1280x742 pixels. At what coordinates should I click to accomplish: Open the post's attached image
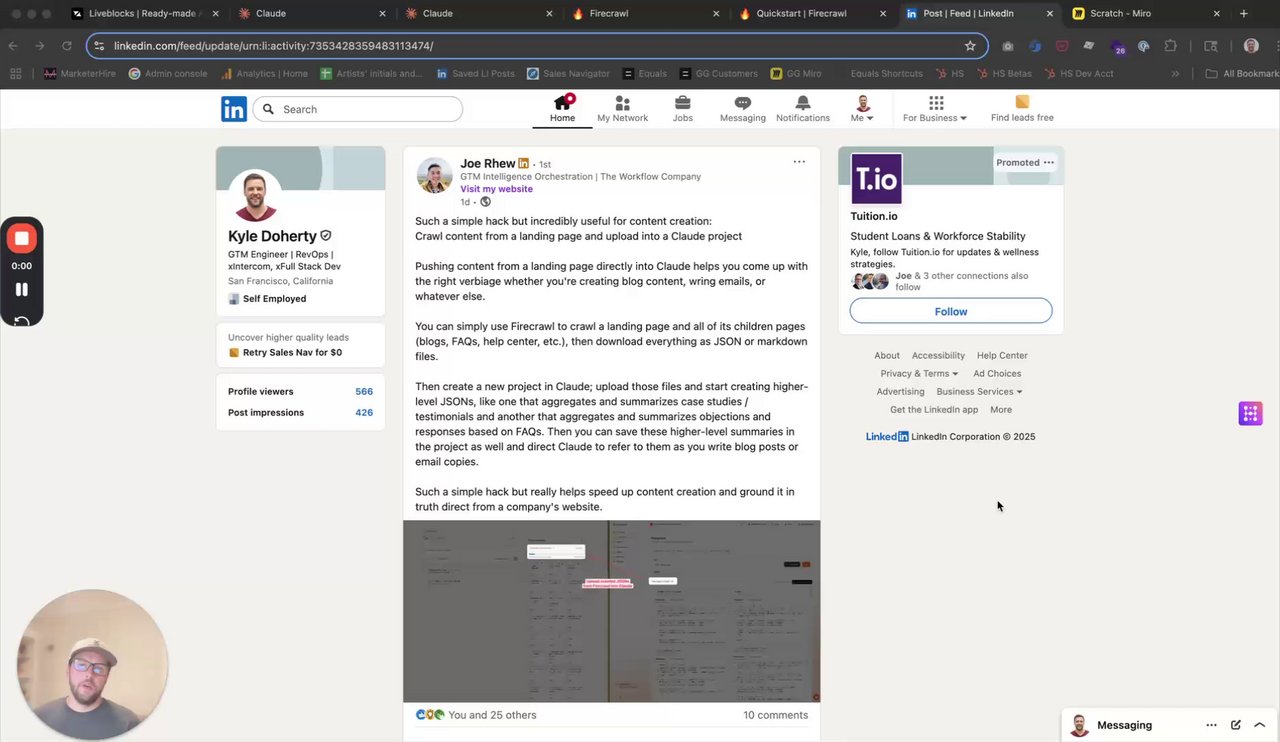[x=611, y=611]
